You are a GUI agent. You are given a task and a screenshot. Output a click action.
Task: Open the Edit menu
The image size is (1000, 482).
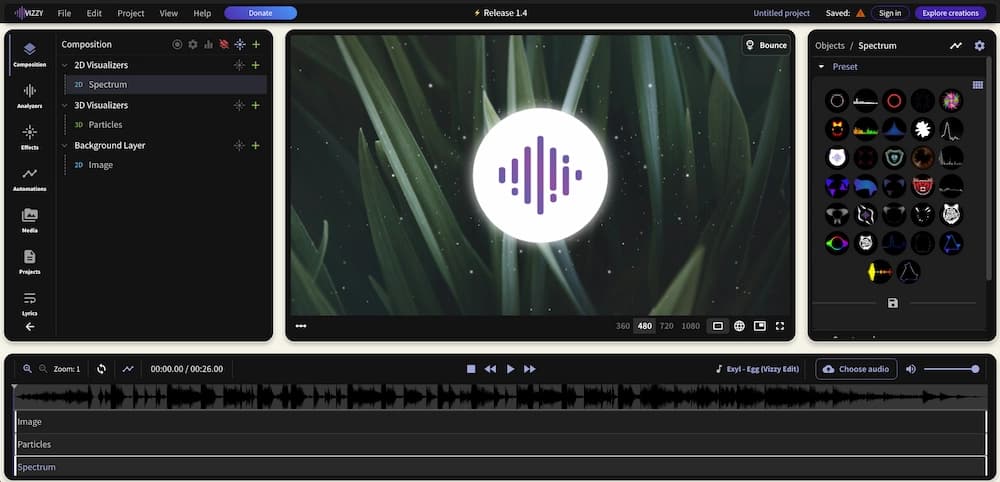(94, 13)
